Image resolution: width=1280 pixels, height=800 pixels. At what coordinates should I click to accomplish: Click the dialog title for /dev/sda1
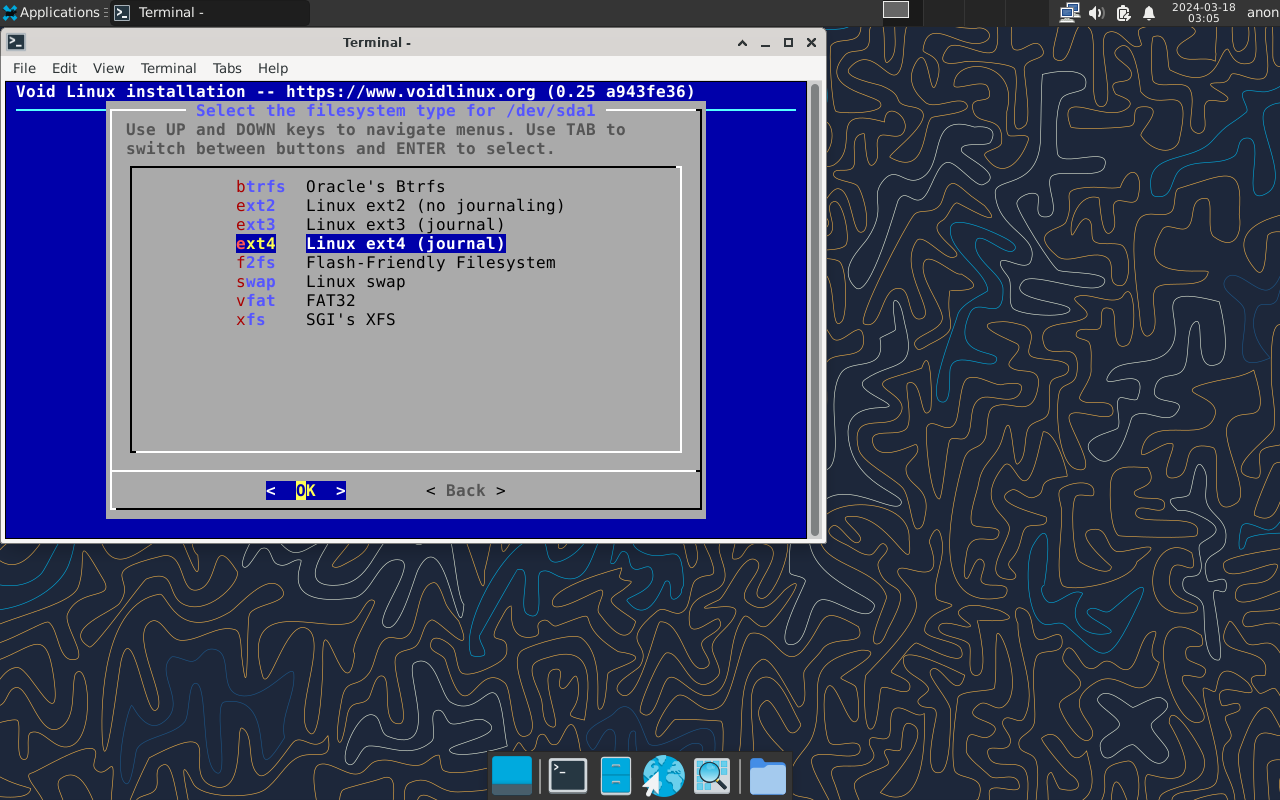(x=396, y=111)
